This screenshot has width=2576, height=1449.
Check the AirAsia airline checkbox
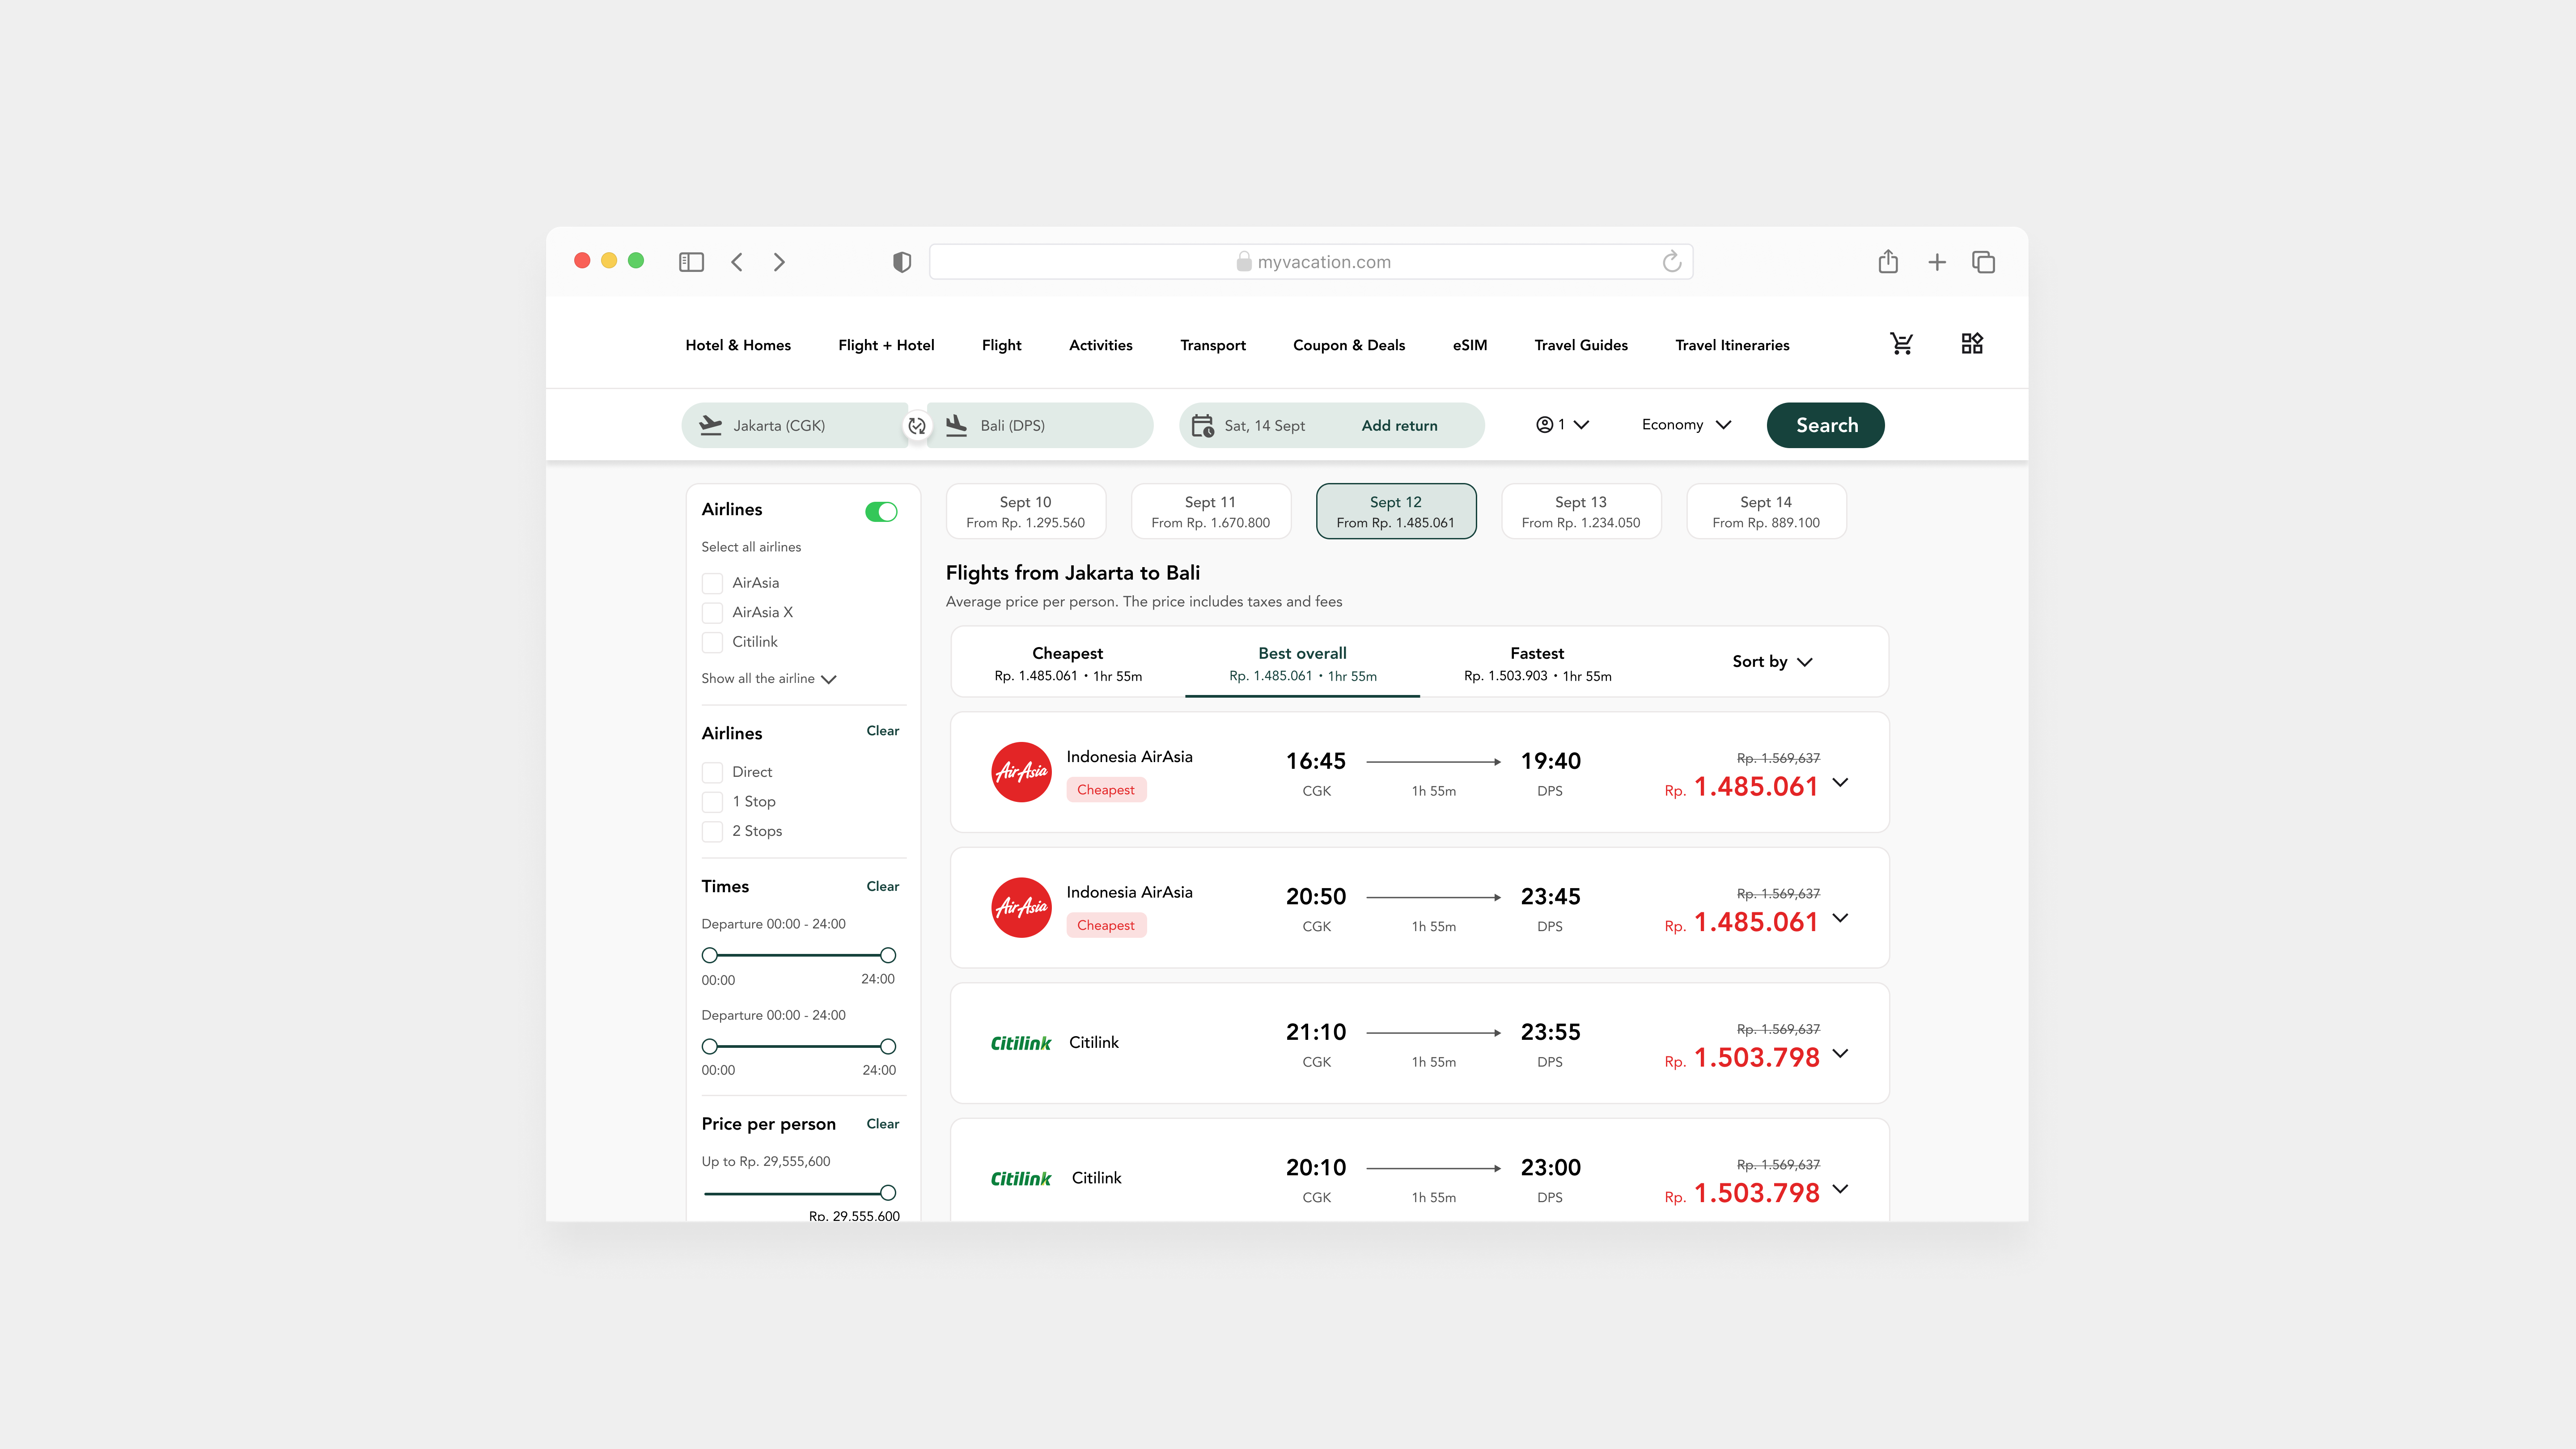[712, 583]
